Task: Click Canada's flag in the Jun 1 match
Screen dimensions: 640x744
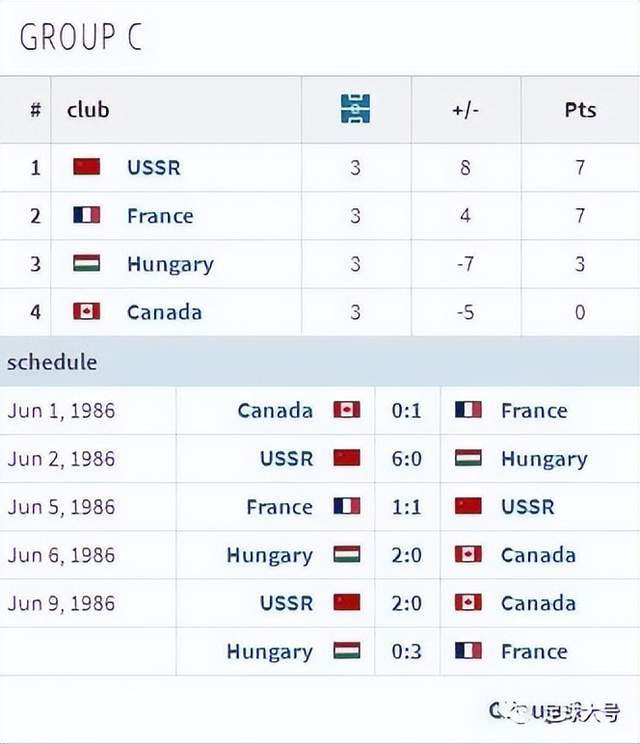Action: tap(347, 409)
